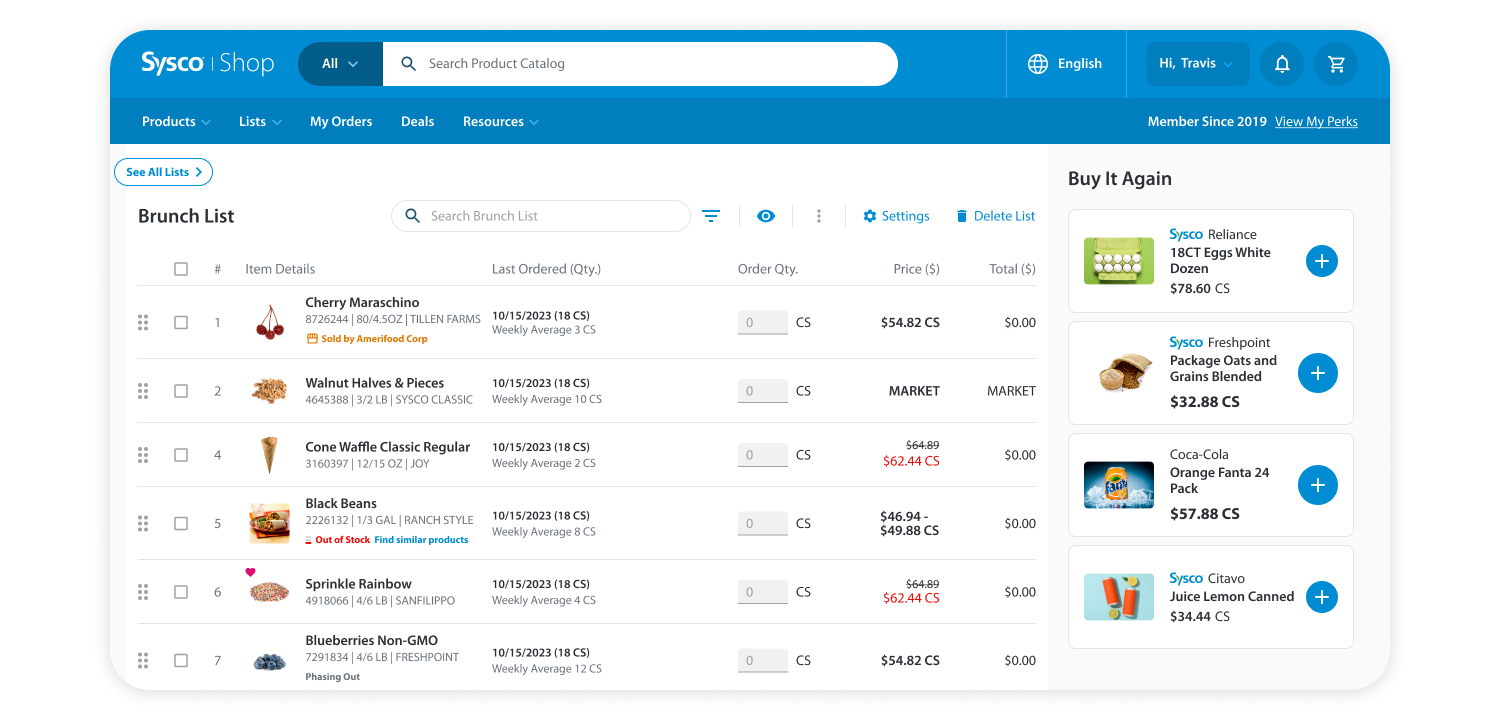Click the Sysco Shop logo
The width and height of the screenshot is (1500, 720).
(x=207, y=63)
